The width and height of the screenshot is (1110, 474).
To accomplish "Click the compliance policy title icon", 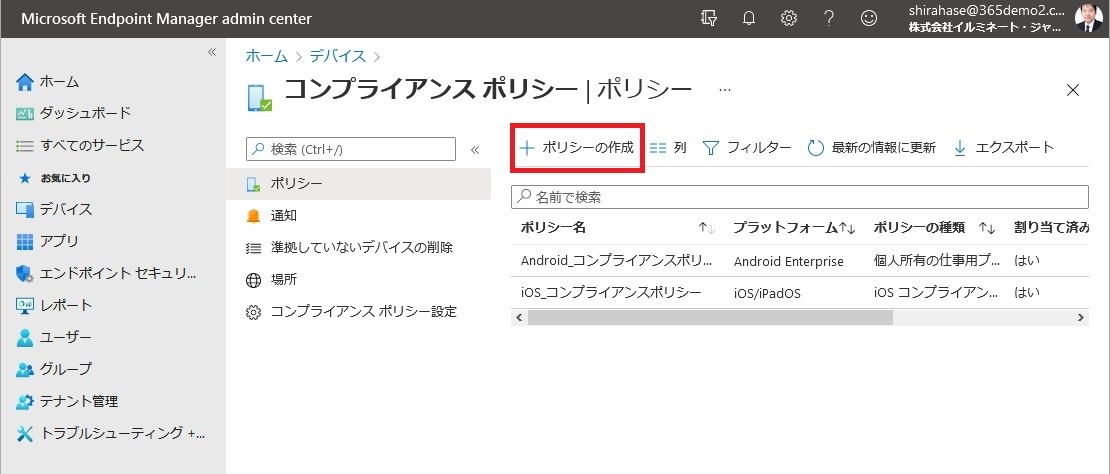I will click(x=260, y=98).
